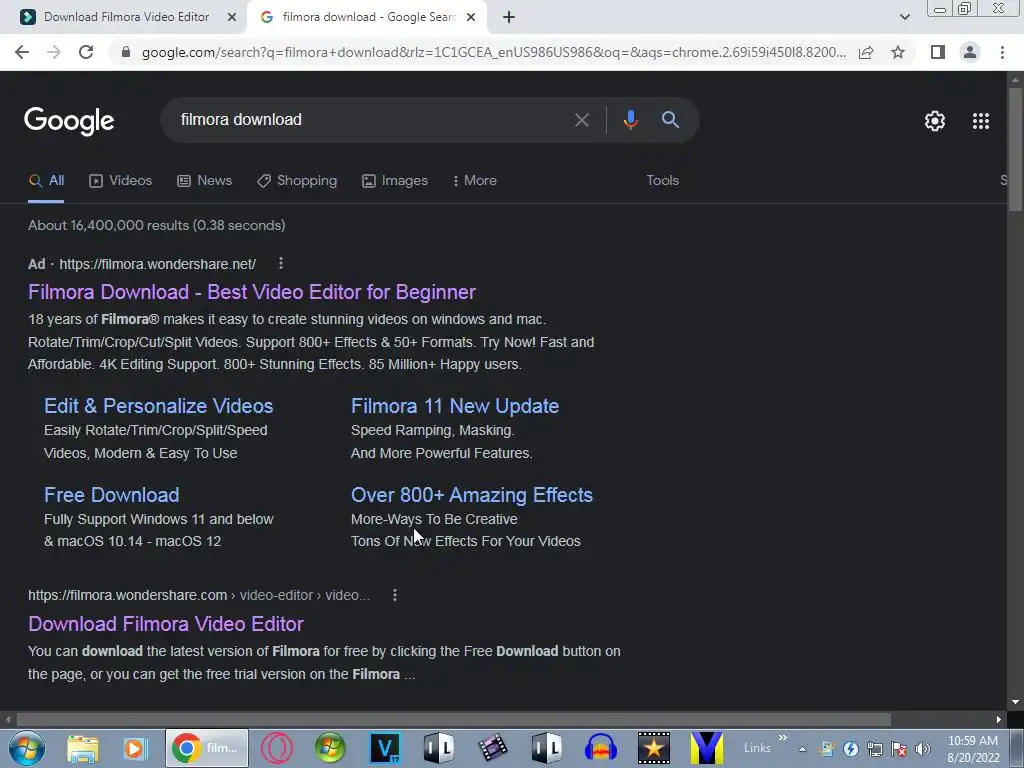This screenshot has height=768, width=1024.
Task: Open Google quick settings gear
Action: coord(935,121)
